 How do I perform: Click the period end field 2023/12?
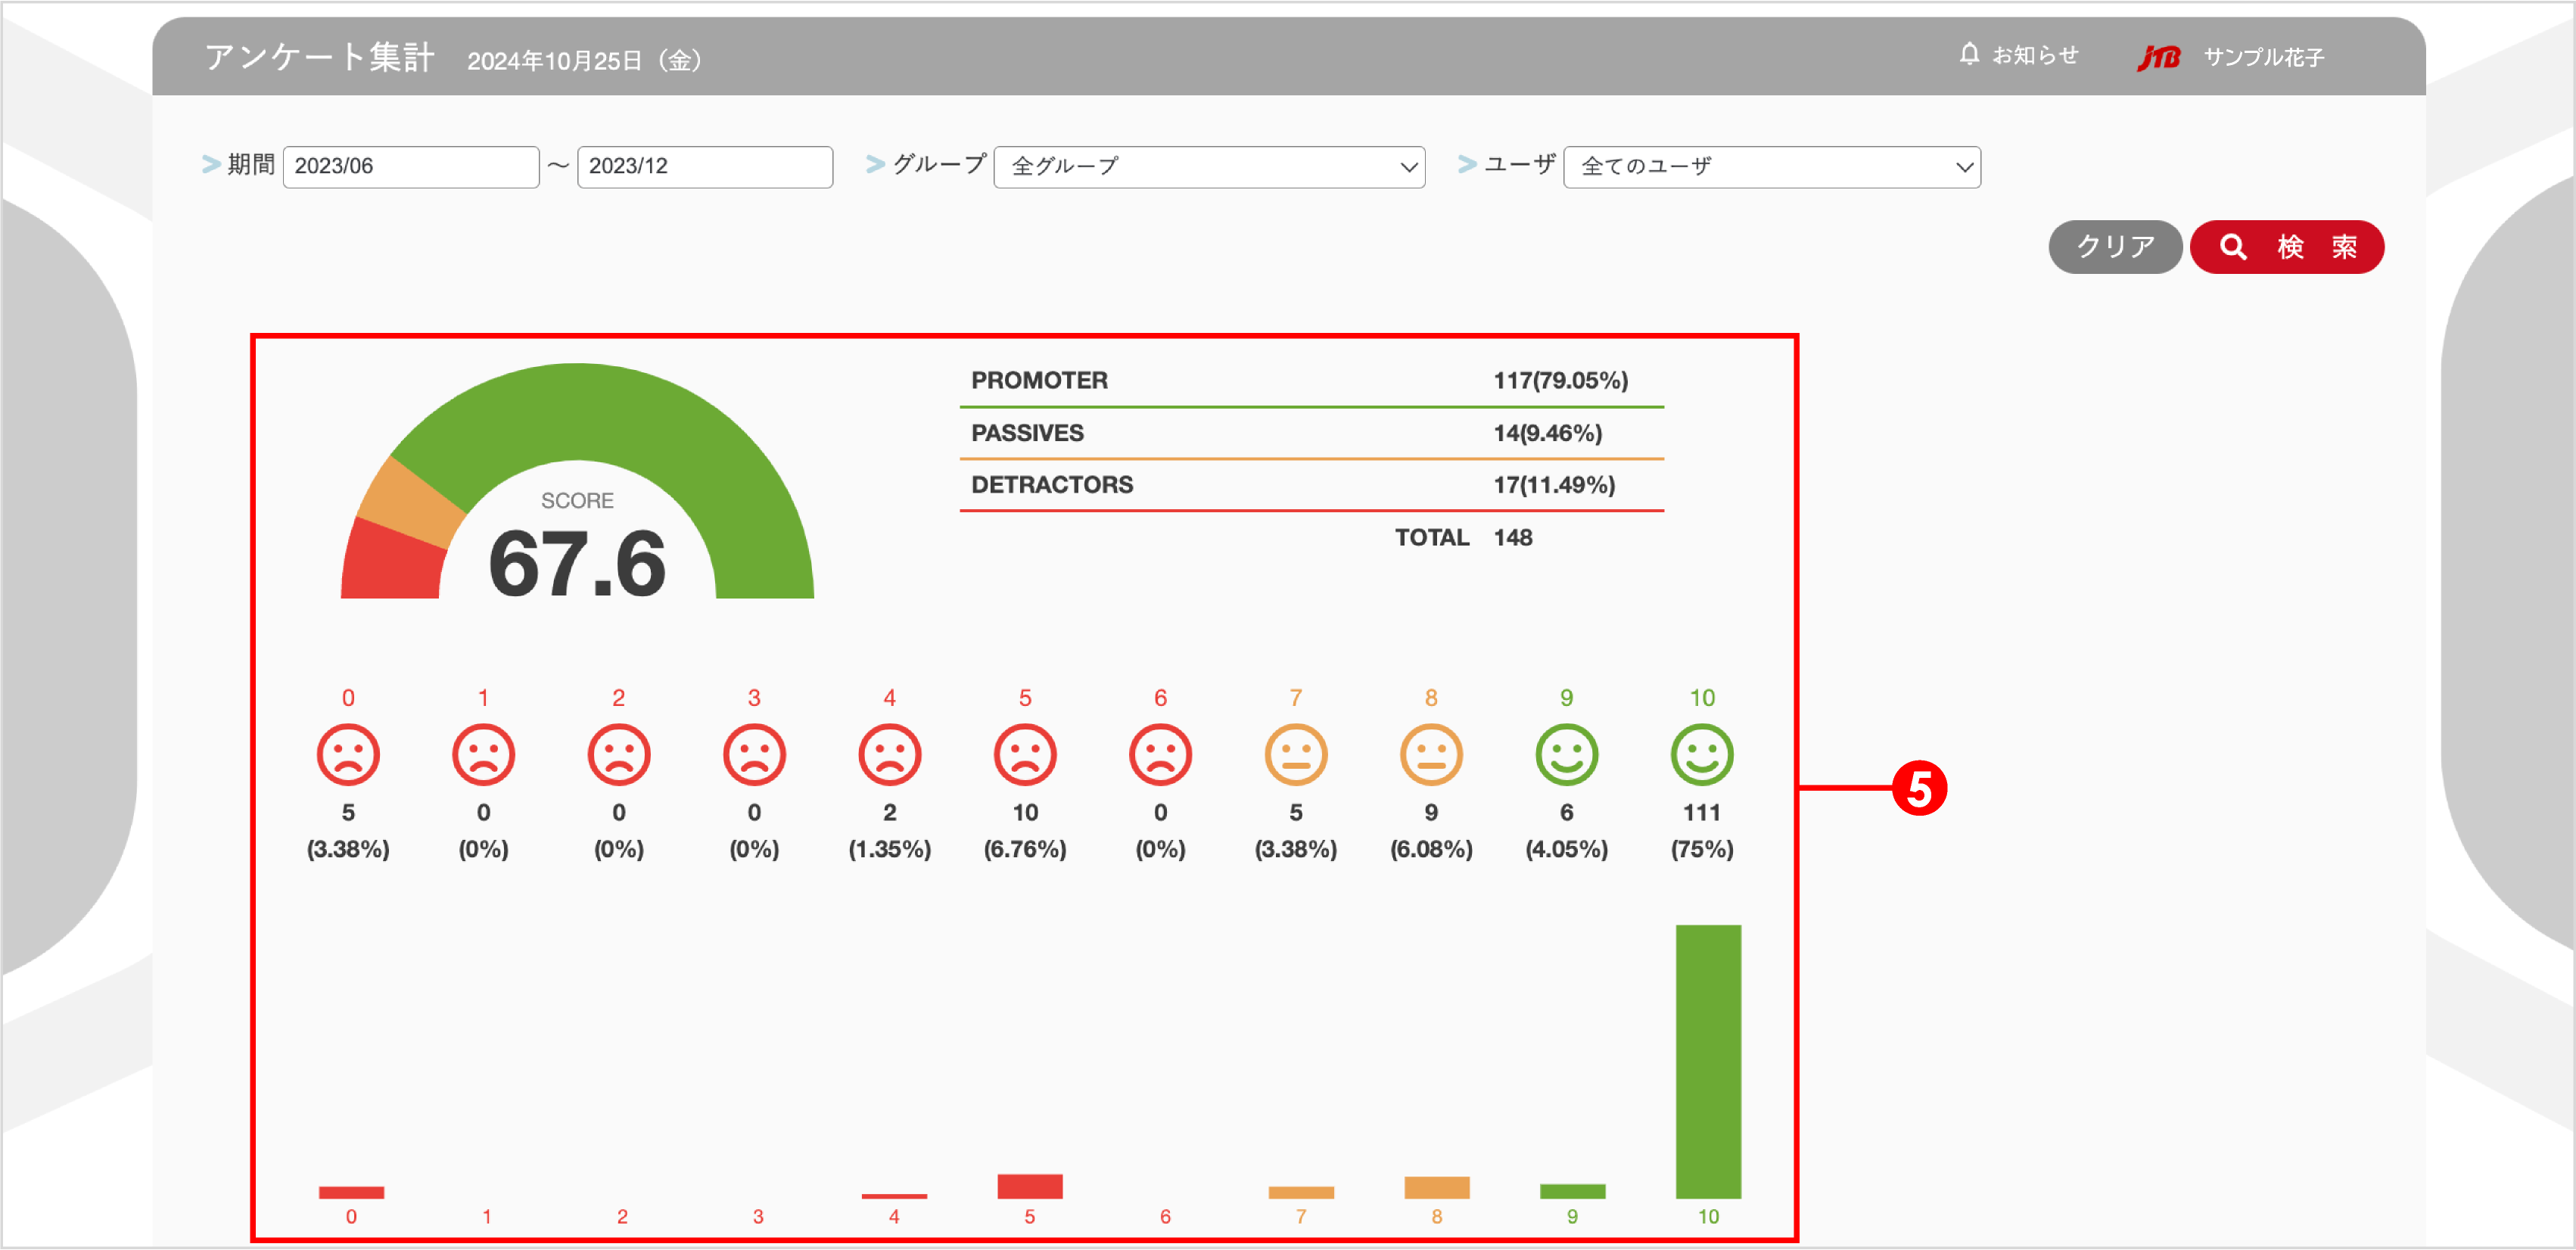coord(704,167)
